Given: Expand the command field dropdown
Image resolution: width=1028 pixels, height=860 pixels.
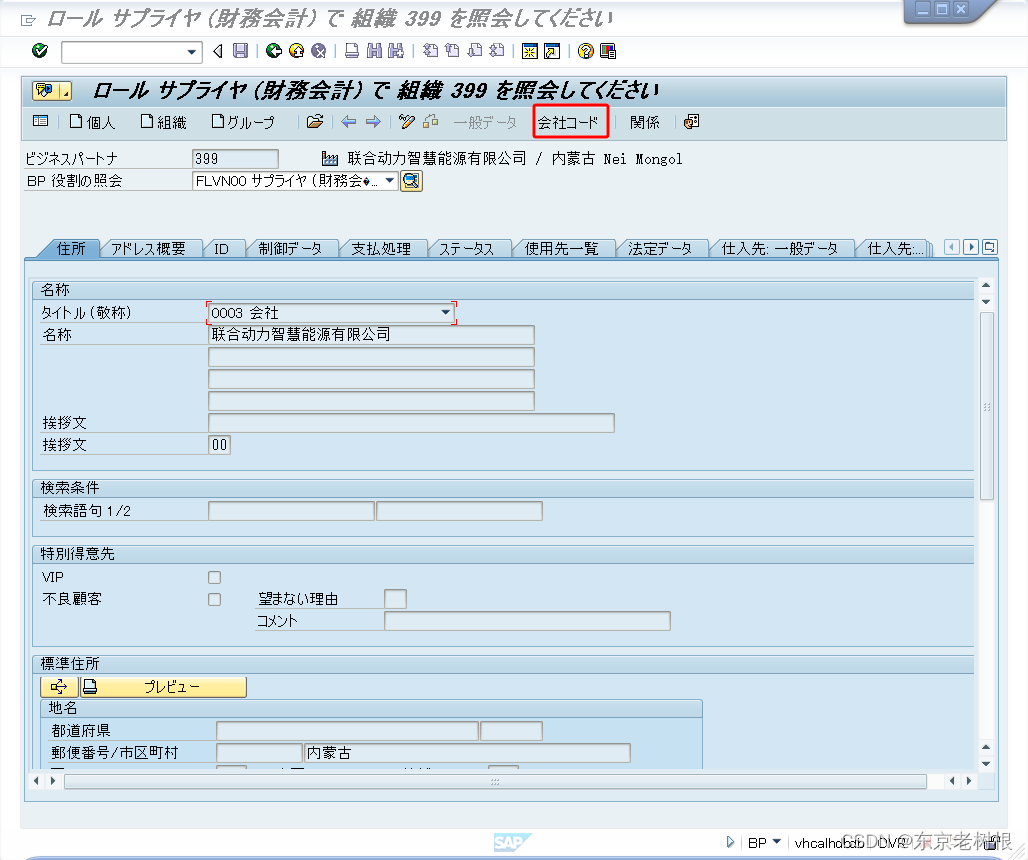Looking at the screenshot, I should coord(191,50).
